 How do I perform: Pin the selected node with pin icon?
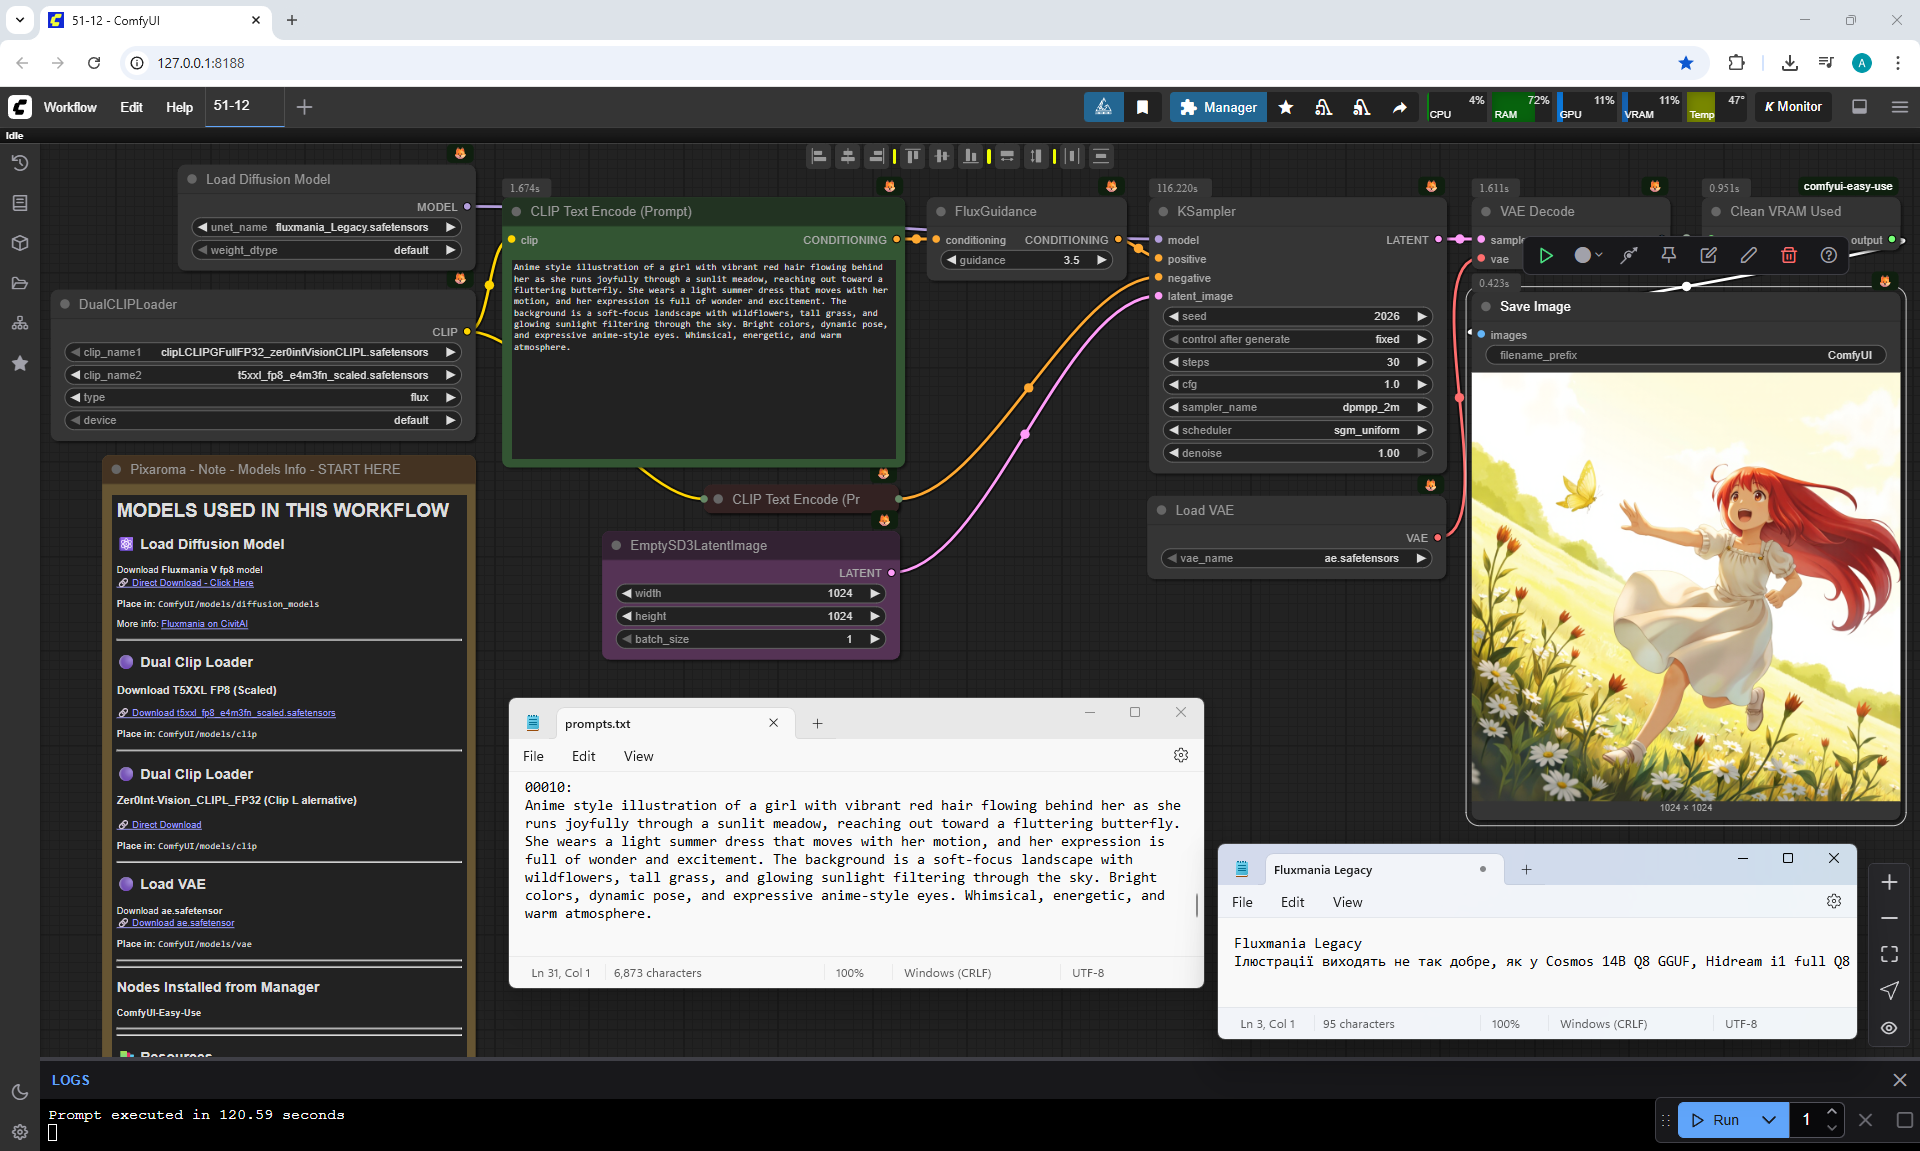(x=1668, y=255)
